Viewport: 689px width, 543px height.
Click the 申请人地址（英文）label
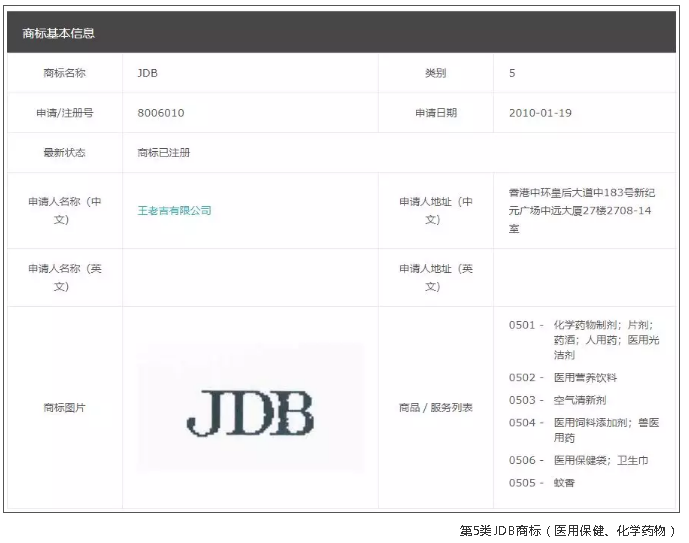[x=435, y=278]
